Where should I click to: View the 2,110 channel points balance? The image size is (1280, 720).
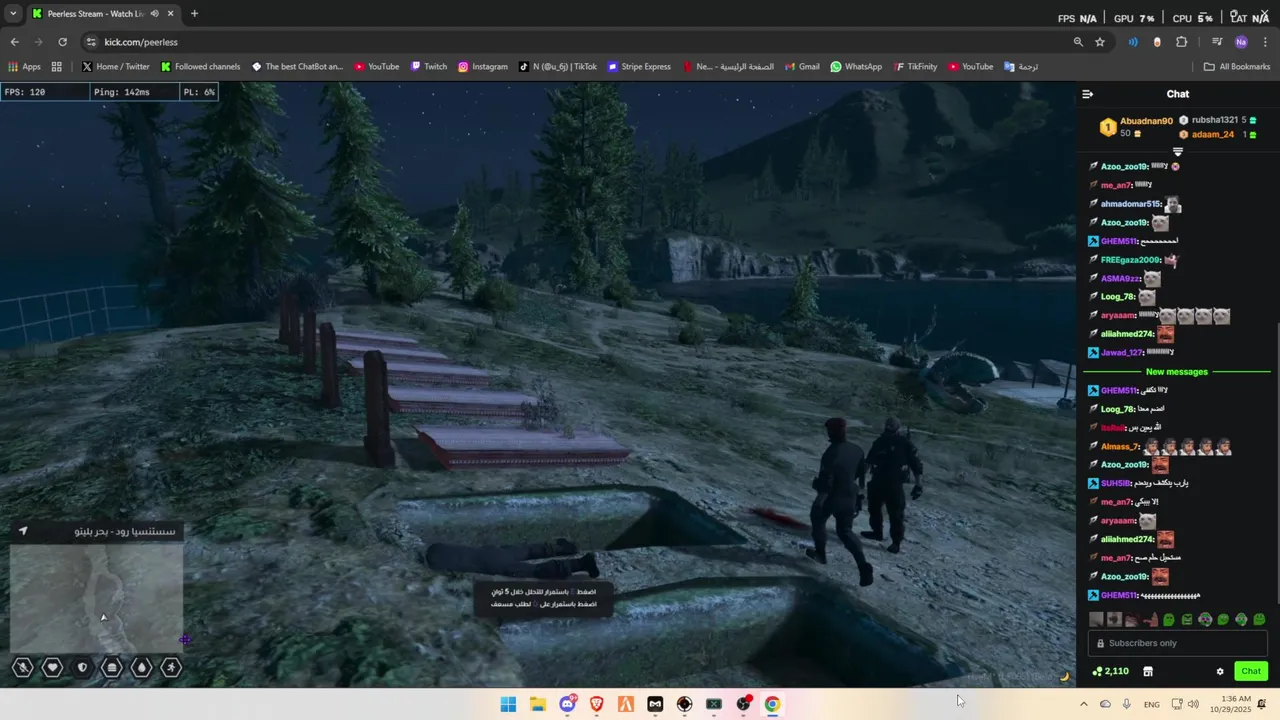click(x=1111, y=671)
